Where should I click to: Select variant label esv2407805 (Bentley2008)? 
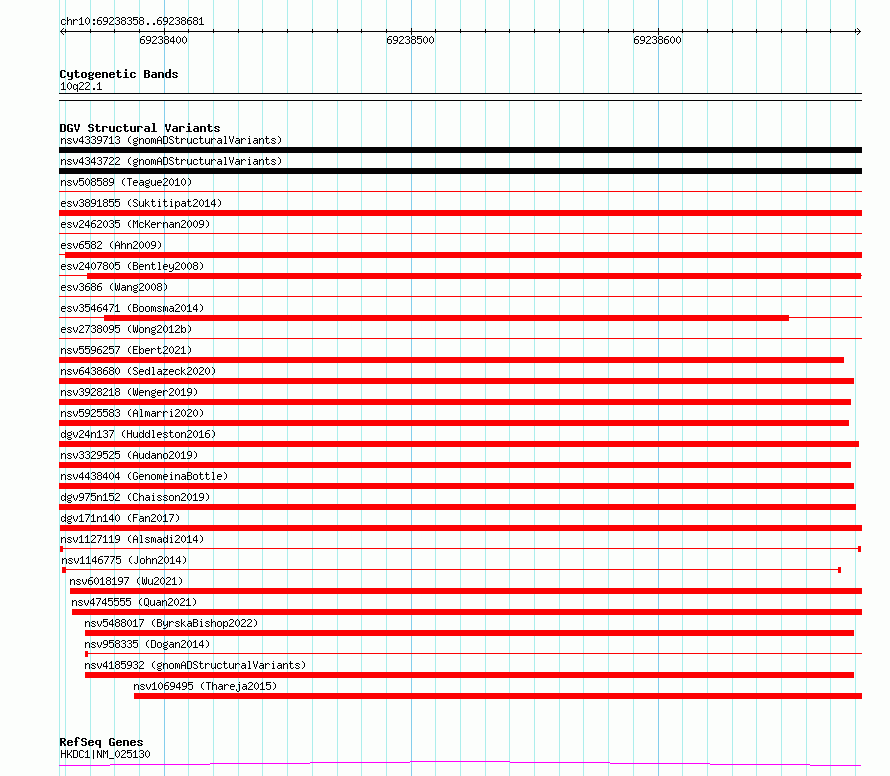pyautogui.click(x=132, y=266)
